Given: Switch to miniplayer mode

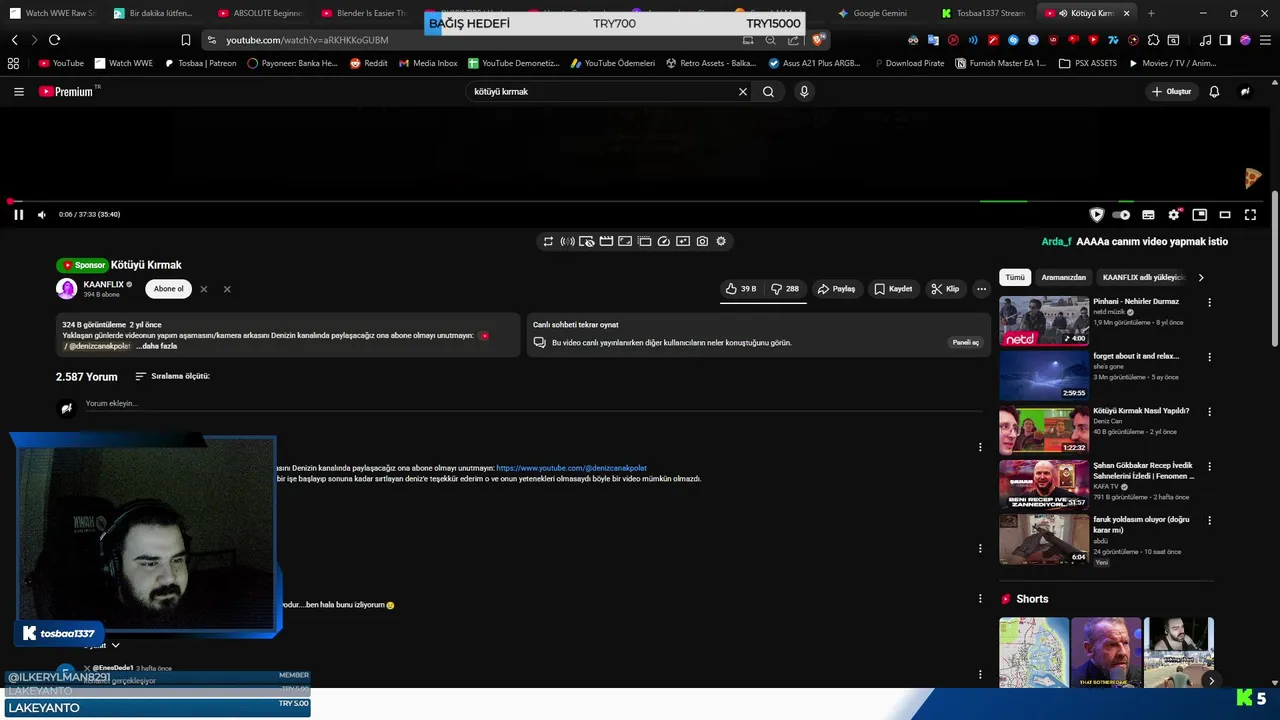Looking at the screenshot, I should (x=1200, y=215).
